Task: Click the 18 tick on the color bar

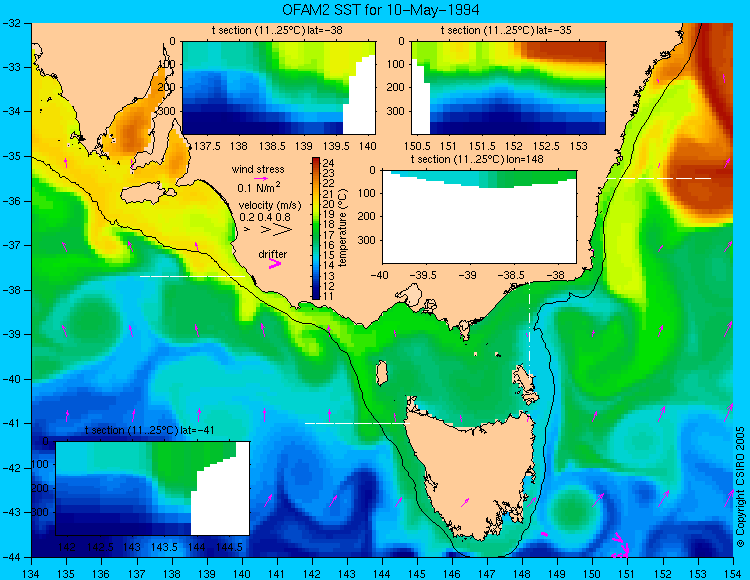Action: [x=329, y=224]
